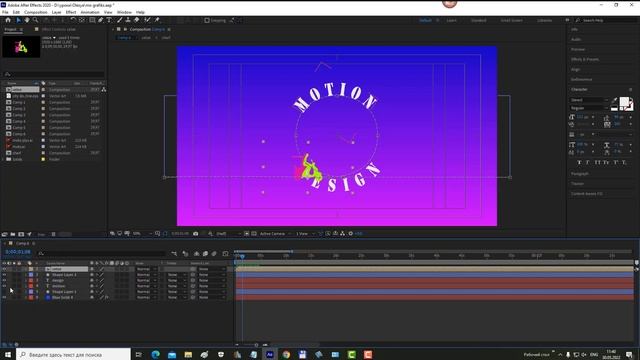The height and width of the screenshot is (360, 640).
Task: Click the white fill color swatch in Character panel
Action: pyautogui.click(x=624, y=102)
